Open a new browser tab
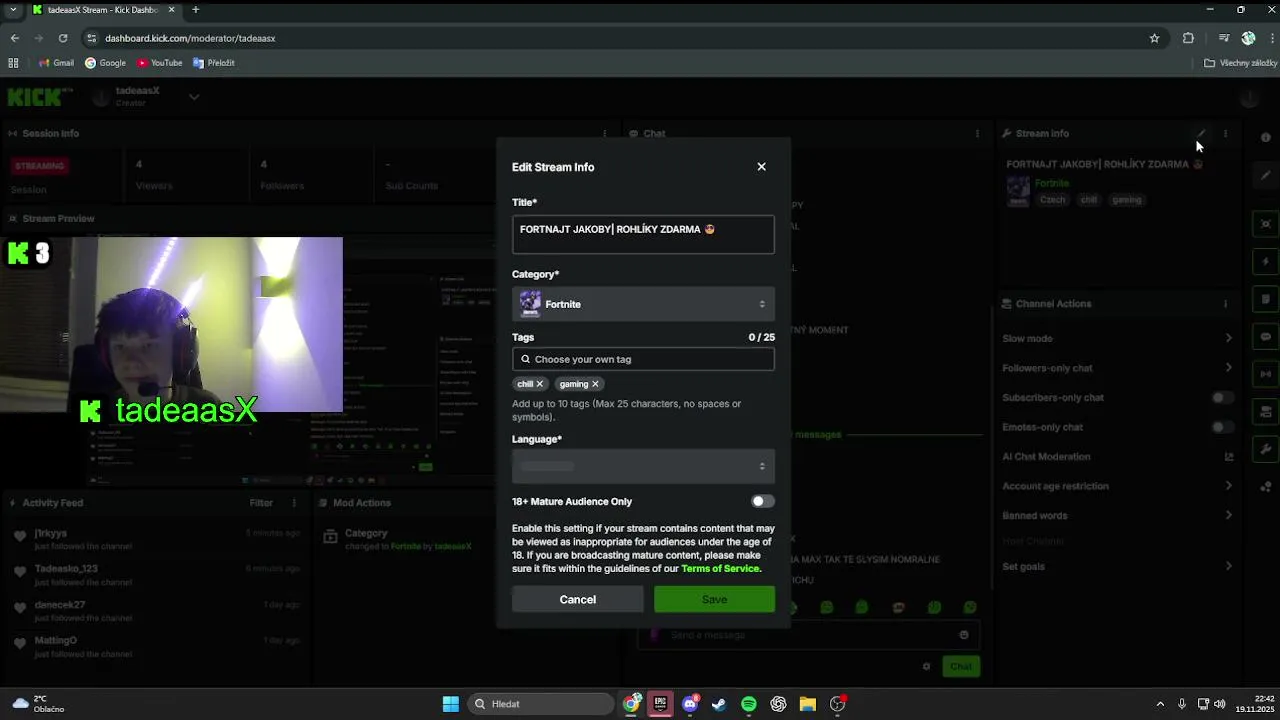Image resolution: width=1280 pixels, height=720 pixels. 195,10
